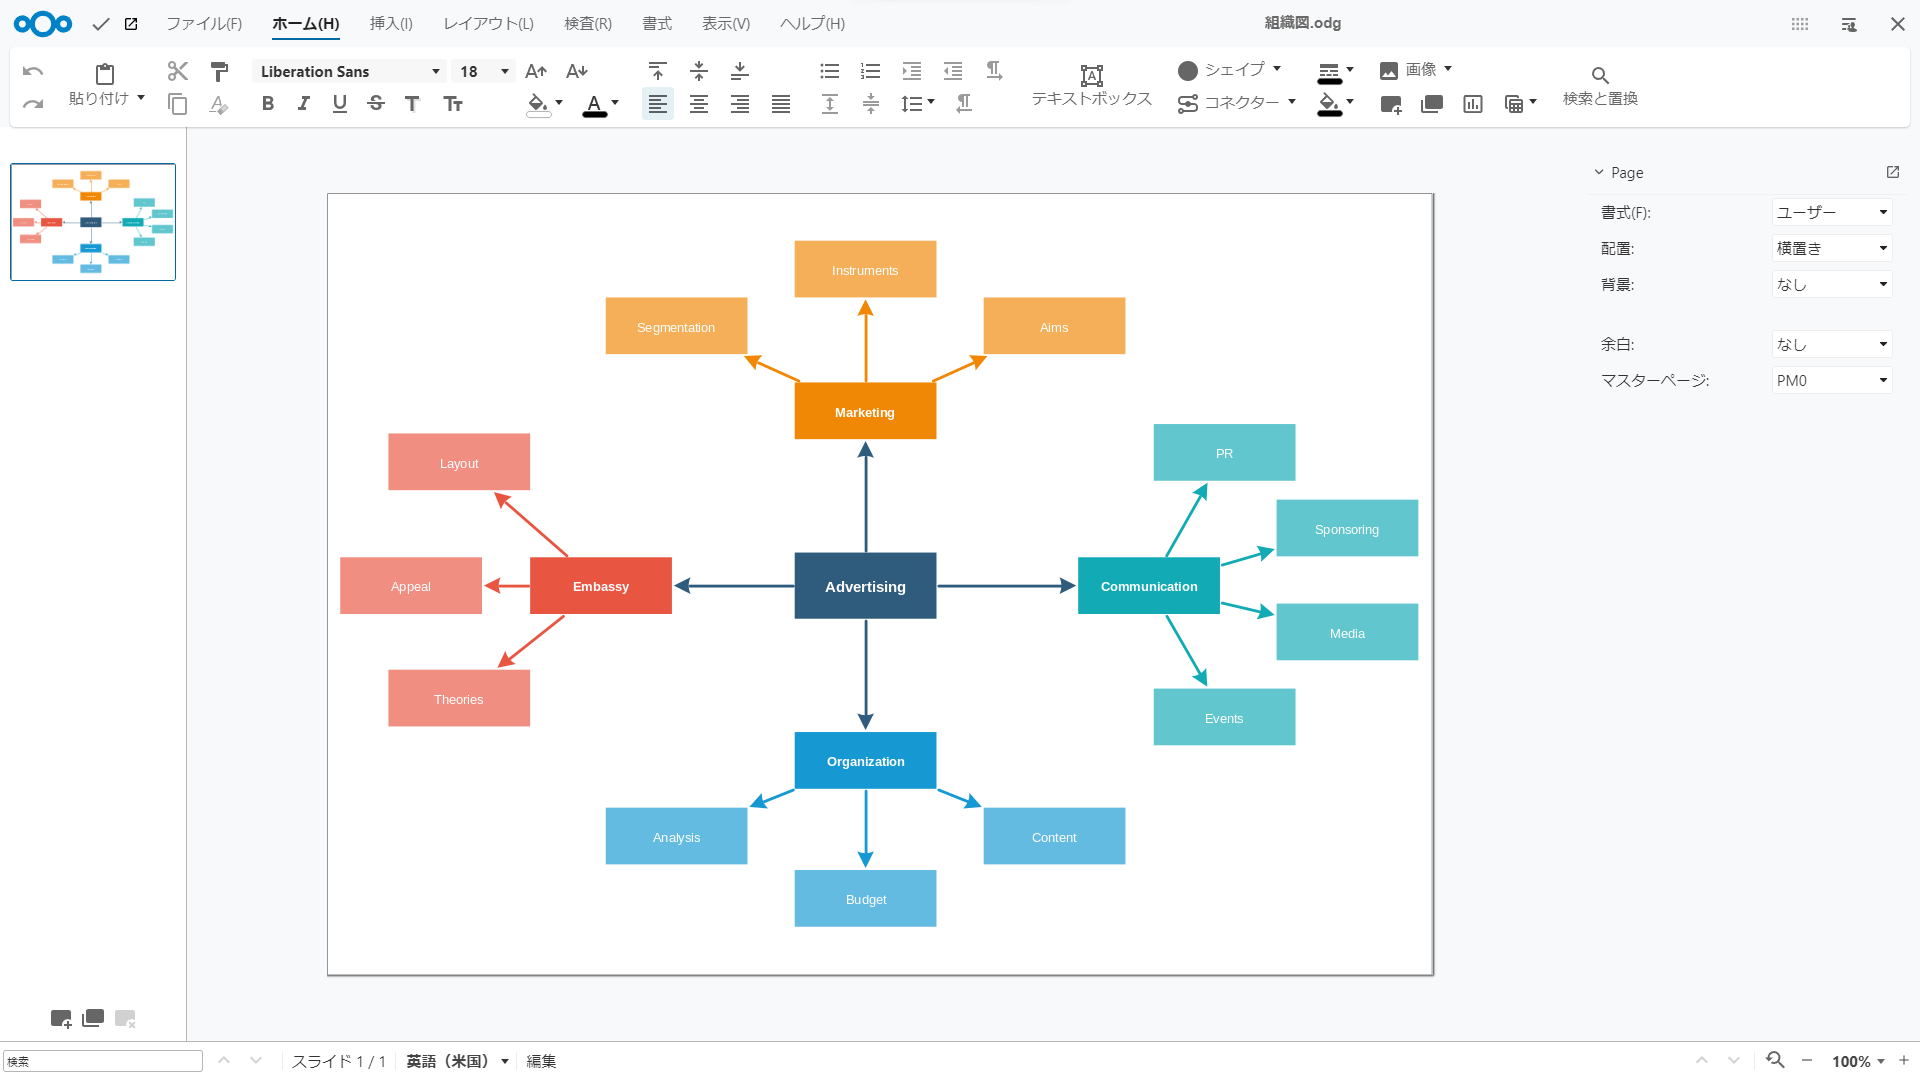Add new slide icon below thumbnails

[x=61, y=1018]
